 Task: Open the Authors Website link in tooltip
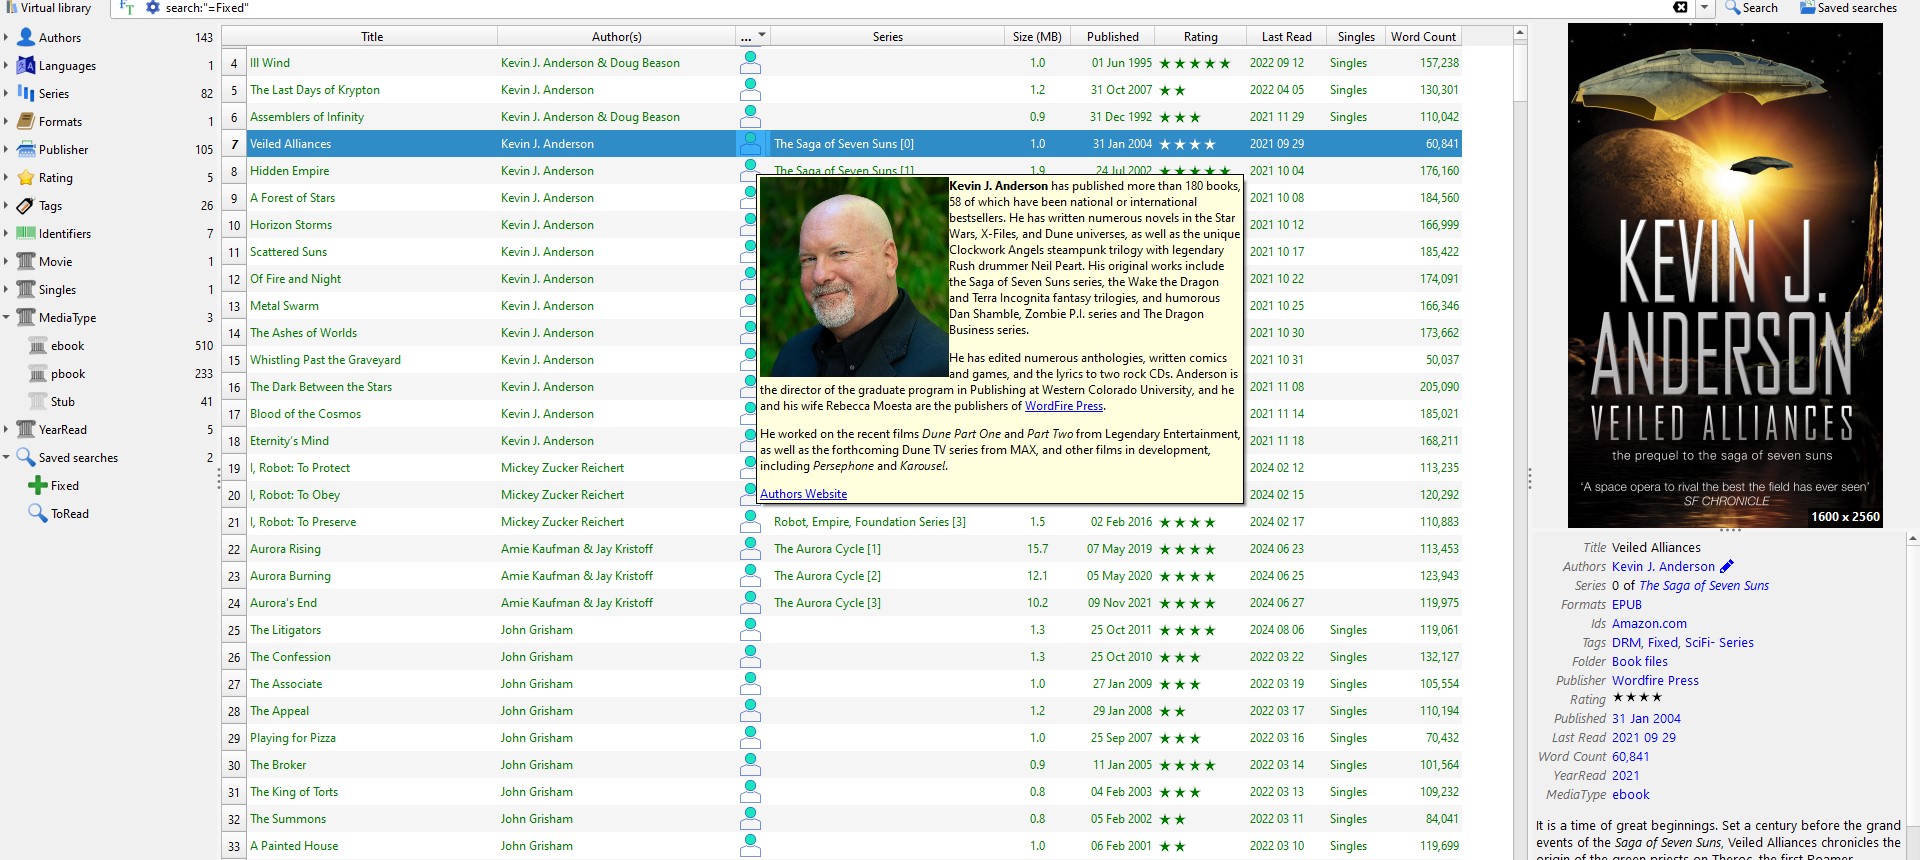point(803,494)
